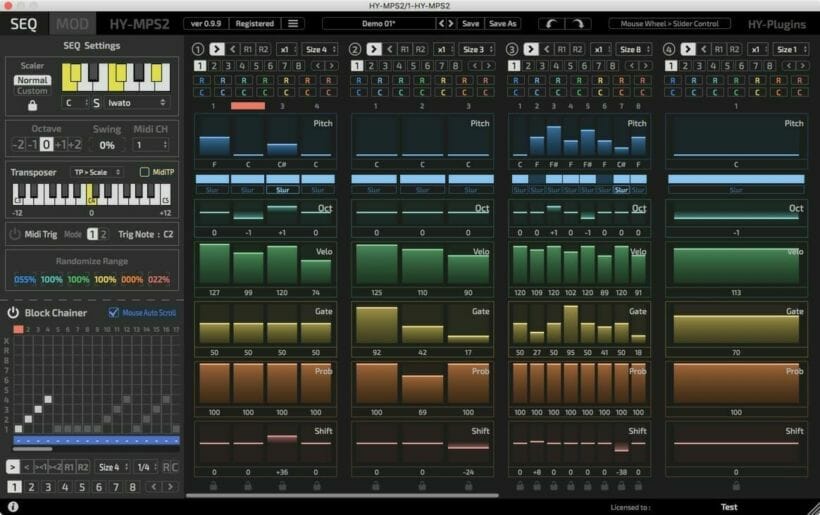
Task: Switch to the MOD tab
Action: 72,24
